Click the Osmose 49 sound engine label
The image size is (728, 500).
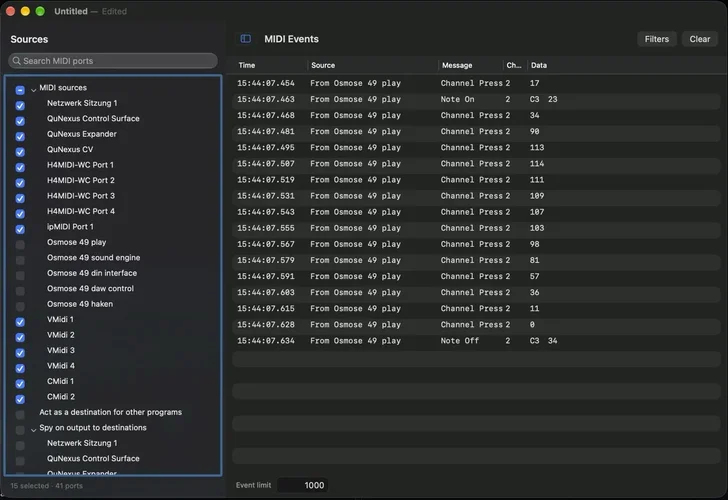point(93,258)
